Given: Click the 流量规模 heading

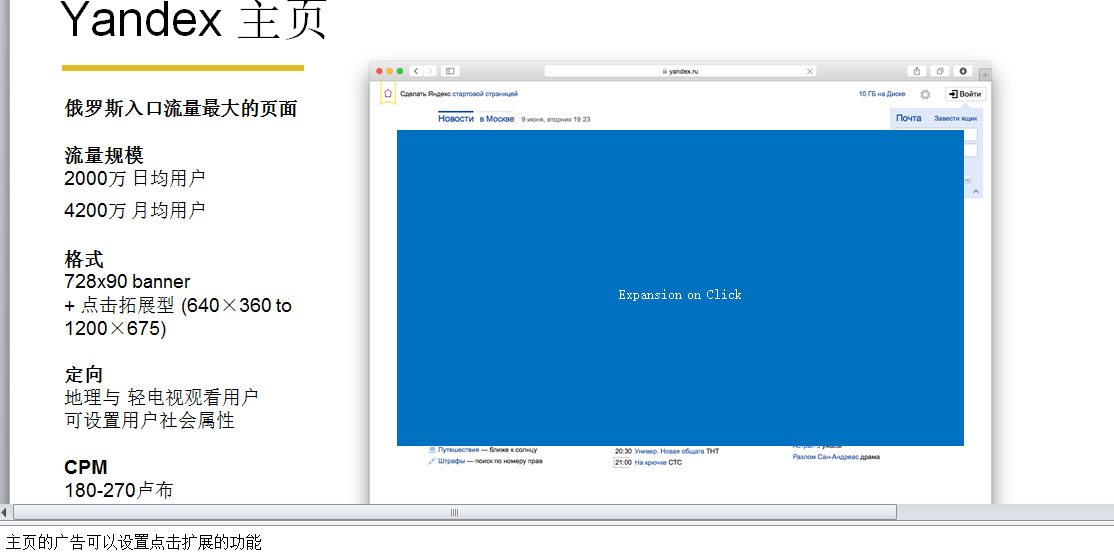Looking at the screenshot, I should [104, 155].
